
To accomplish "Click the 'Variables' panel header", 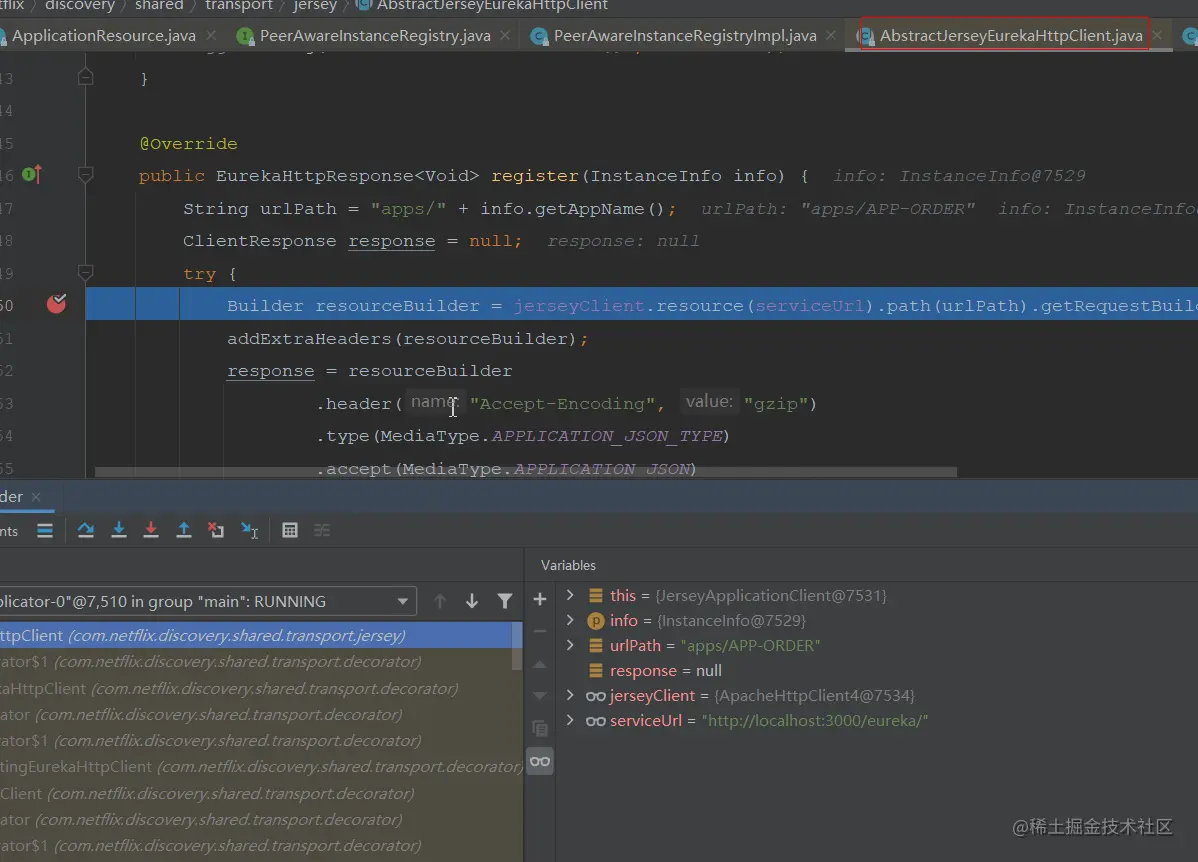I will (x=568, y=565).
